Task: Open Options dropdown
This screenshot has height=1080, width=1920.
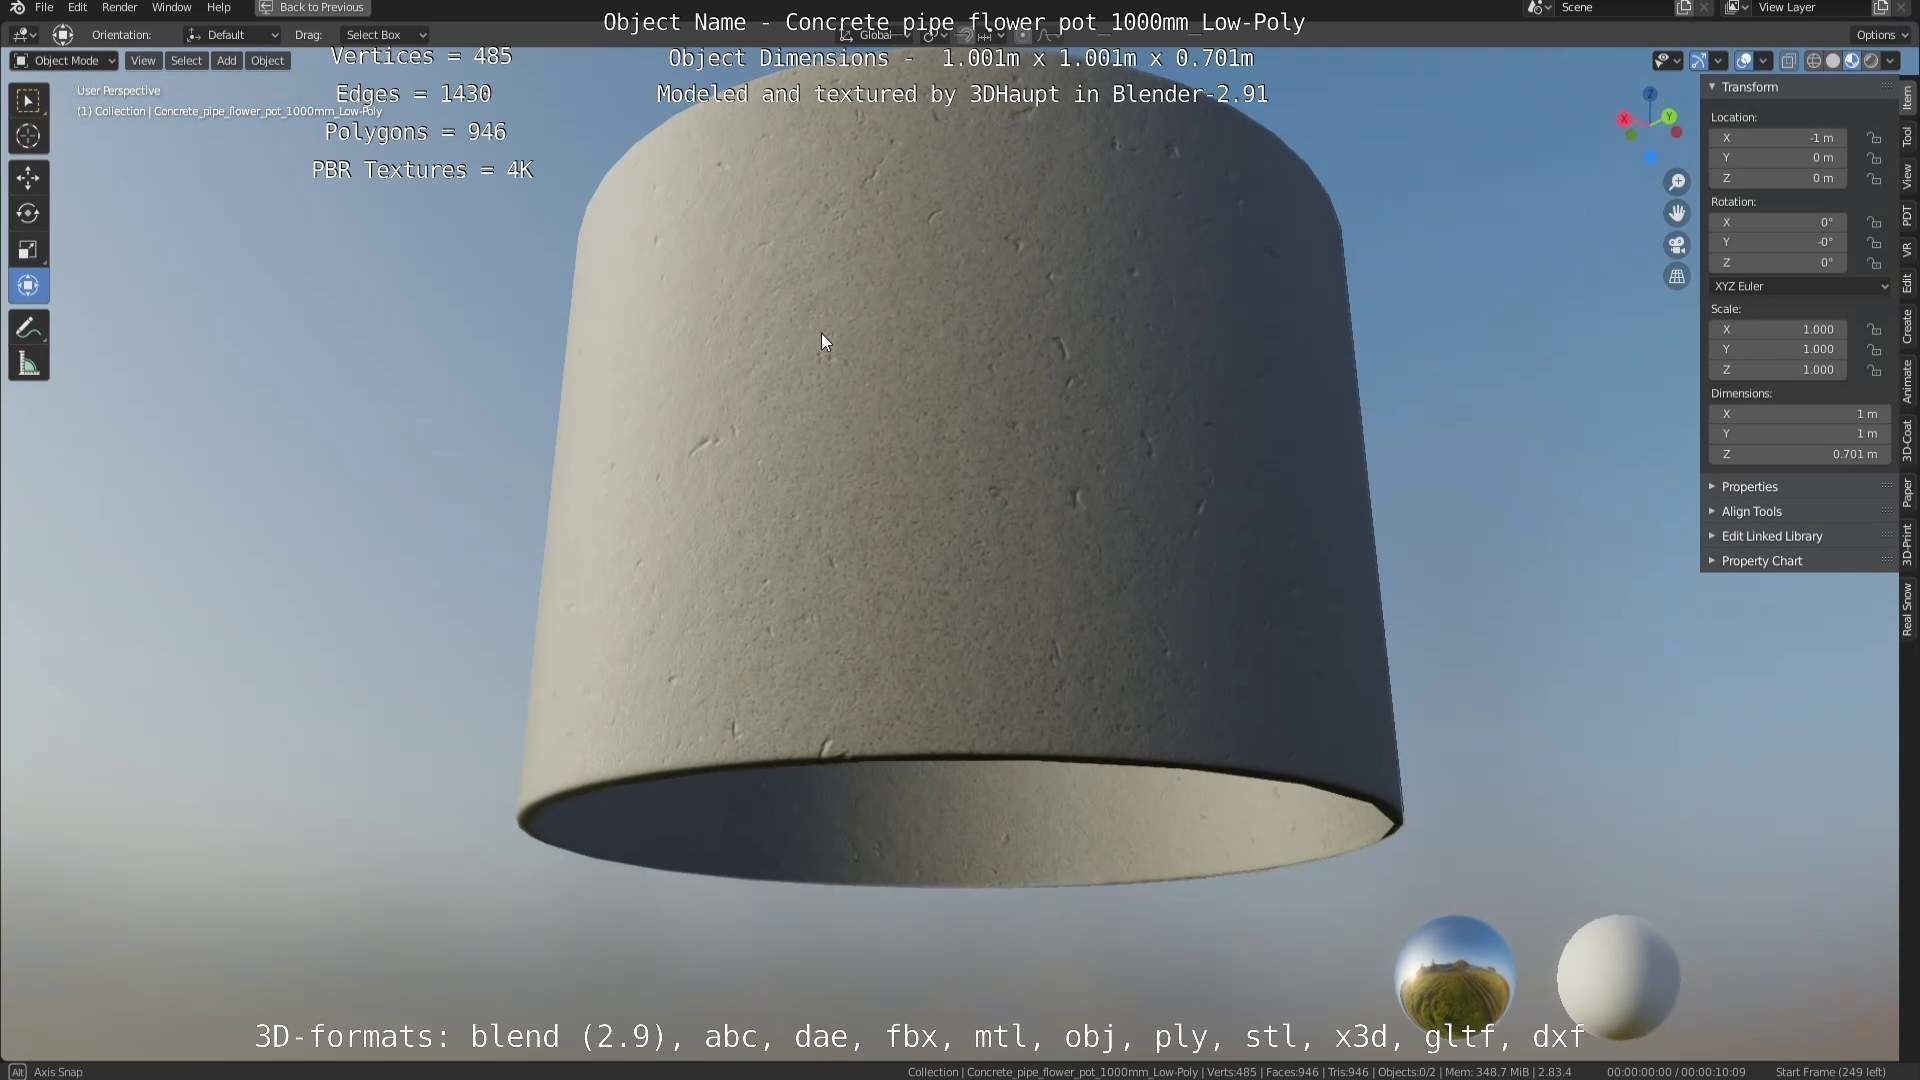Action: pyautogui.click(x=1882, y=35)
